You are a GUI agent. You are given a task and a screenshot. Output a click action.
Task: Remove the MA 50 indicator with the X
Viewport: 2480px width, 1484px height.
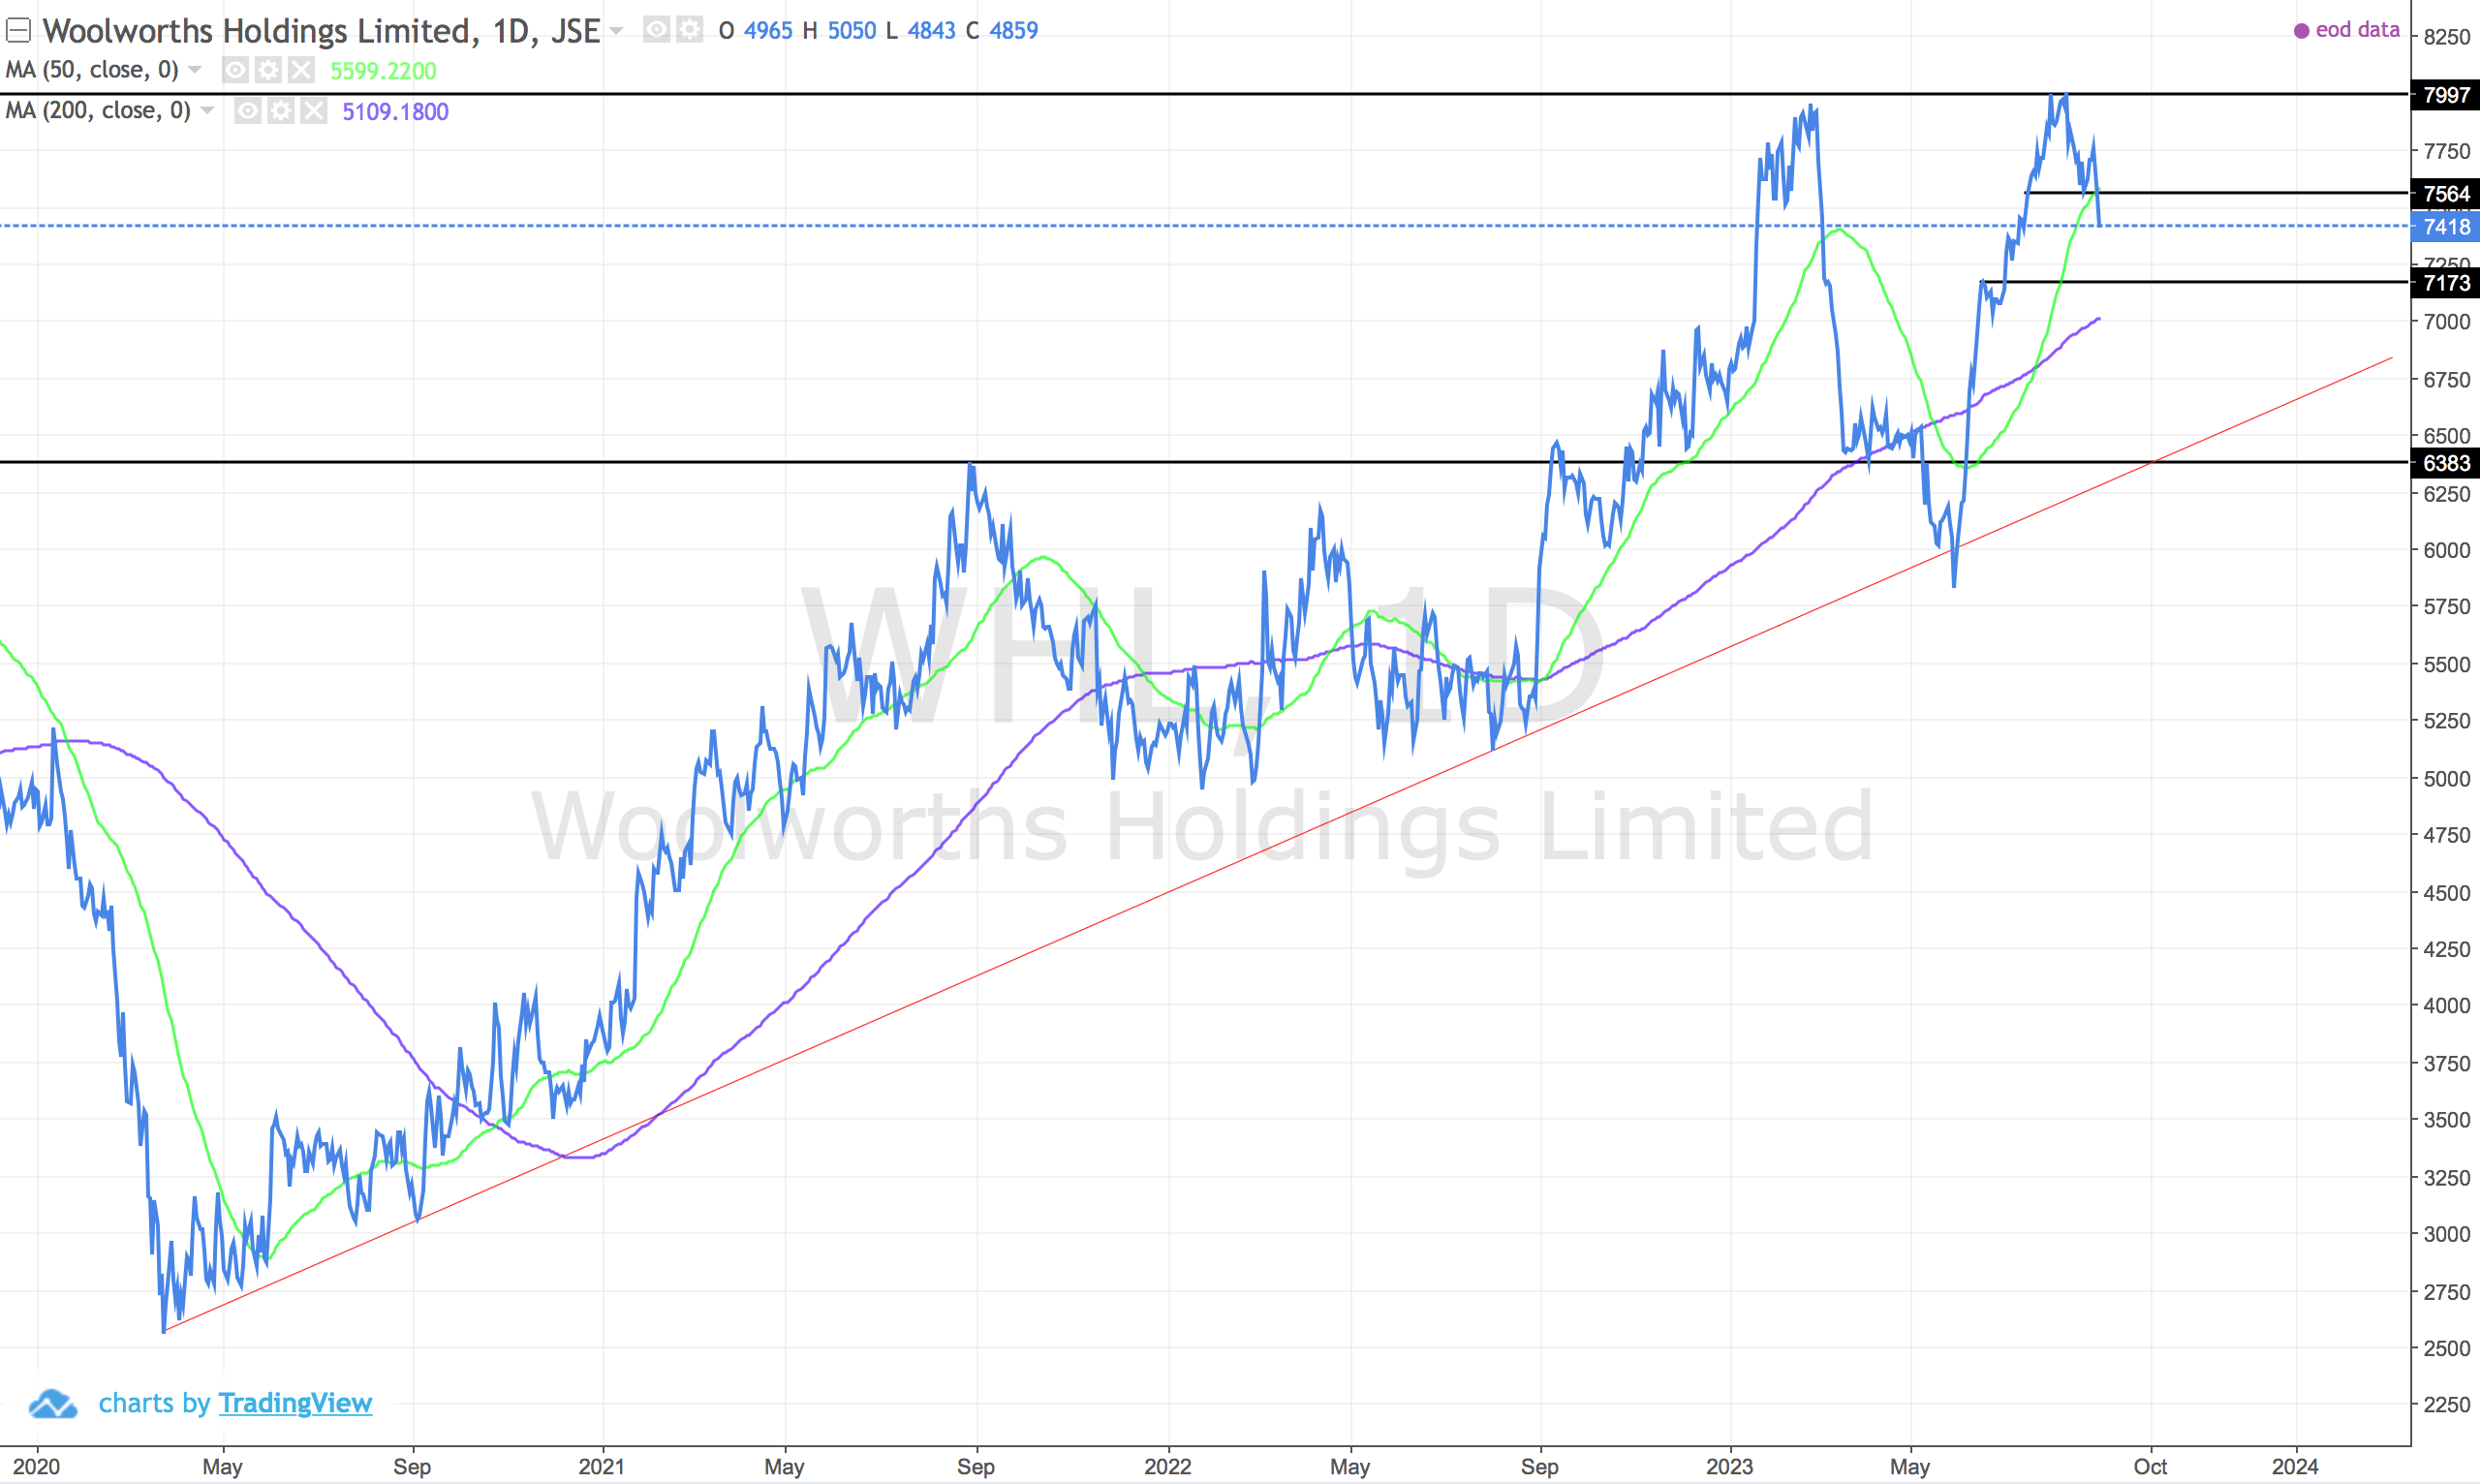(x=301, y=70)
